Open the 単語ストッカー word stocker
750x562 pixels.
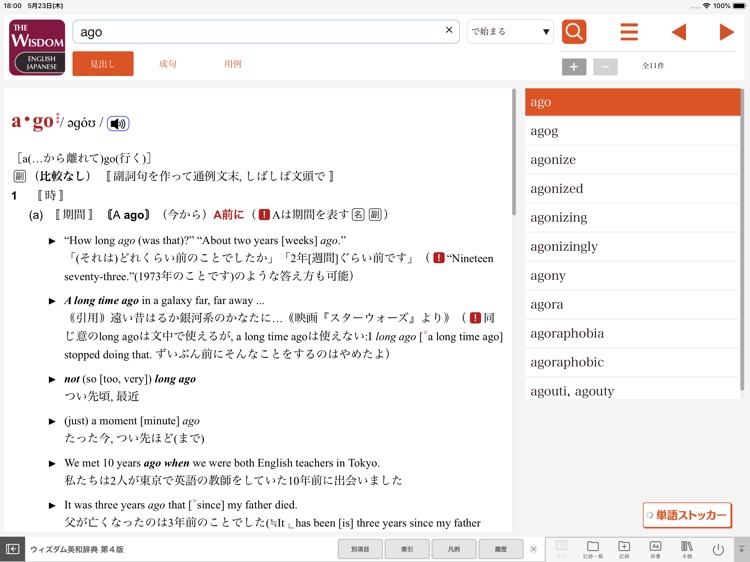coord(687,515)
